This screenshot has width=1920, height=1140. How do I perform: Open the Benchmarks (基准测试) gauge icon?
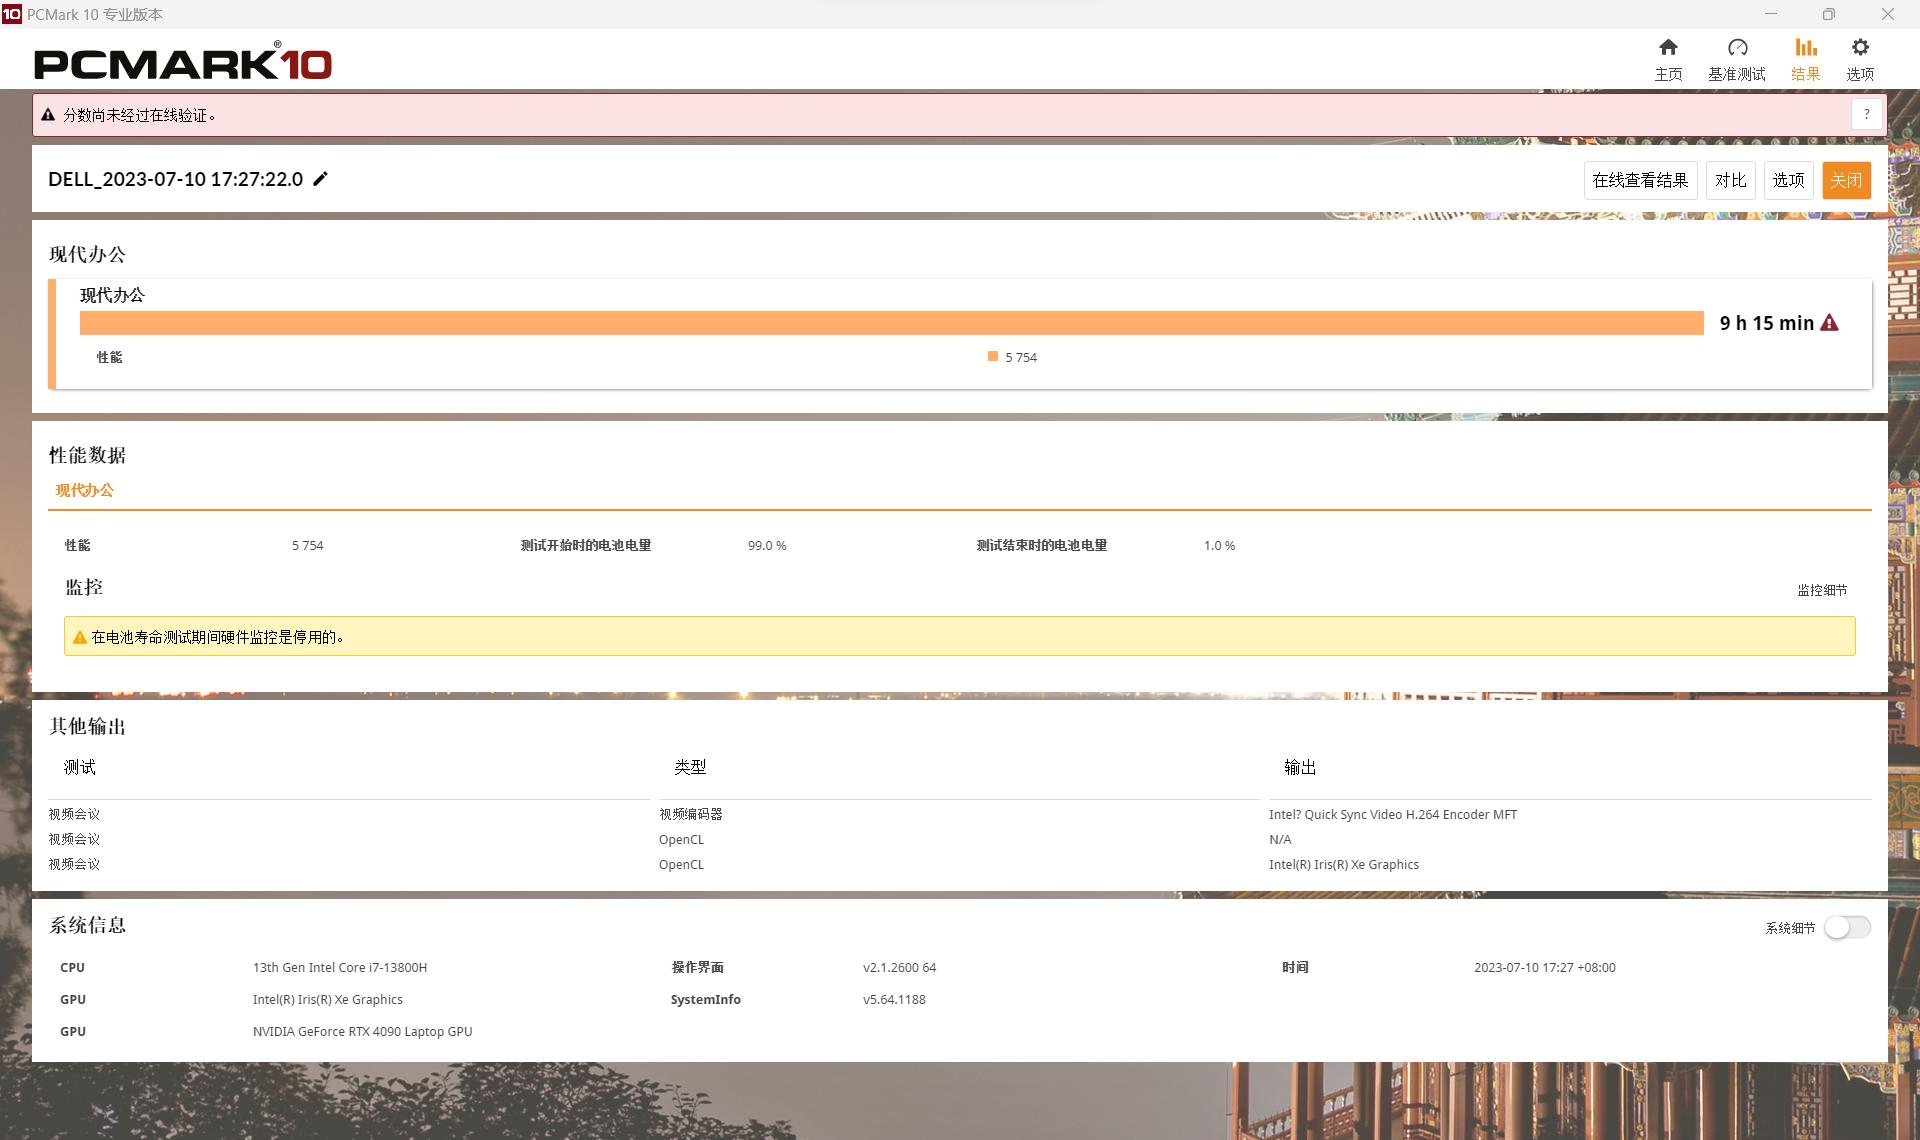(x=1737, y=48)
